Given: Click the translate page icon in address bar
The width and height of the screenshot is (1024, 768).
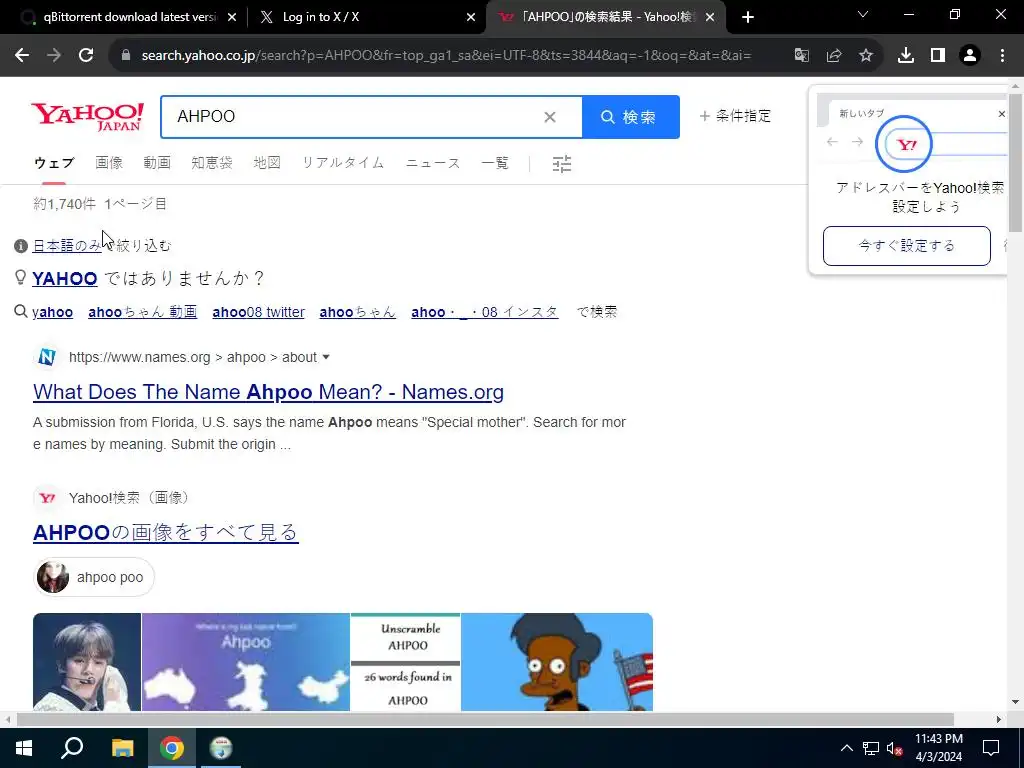Looking at the screenshot, I should 801,56.
